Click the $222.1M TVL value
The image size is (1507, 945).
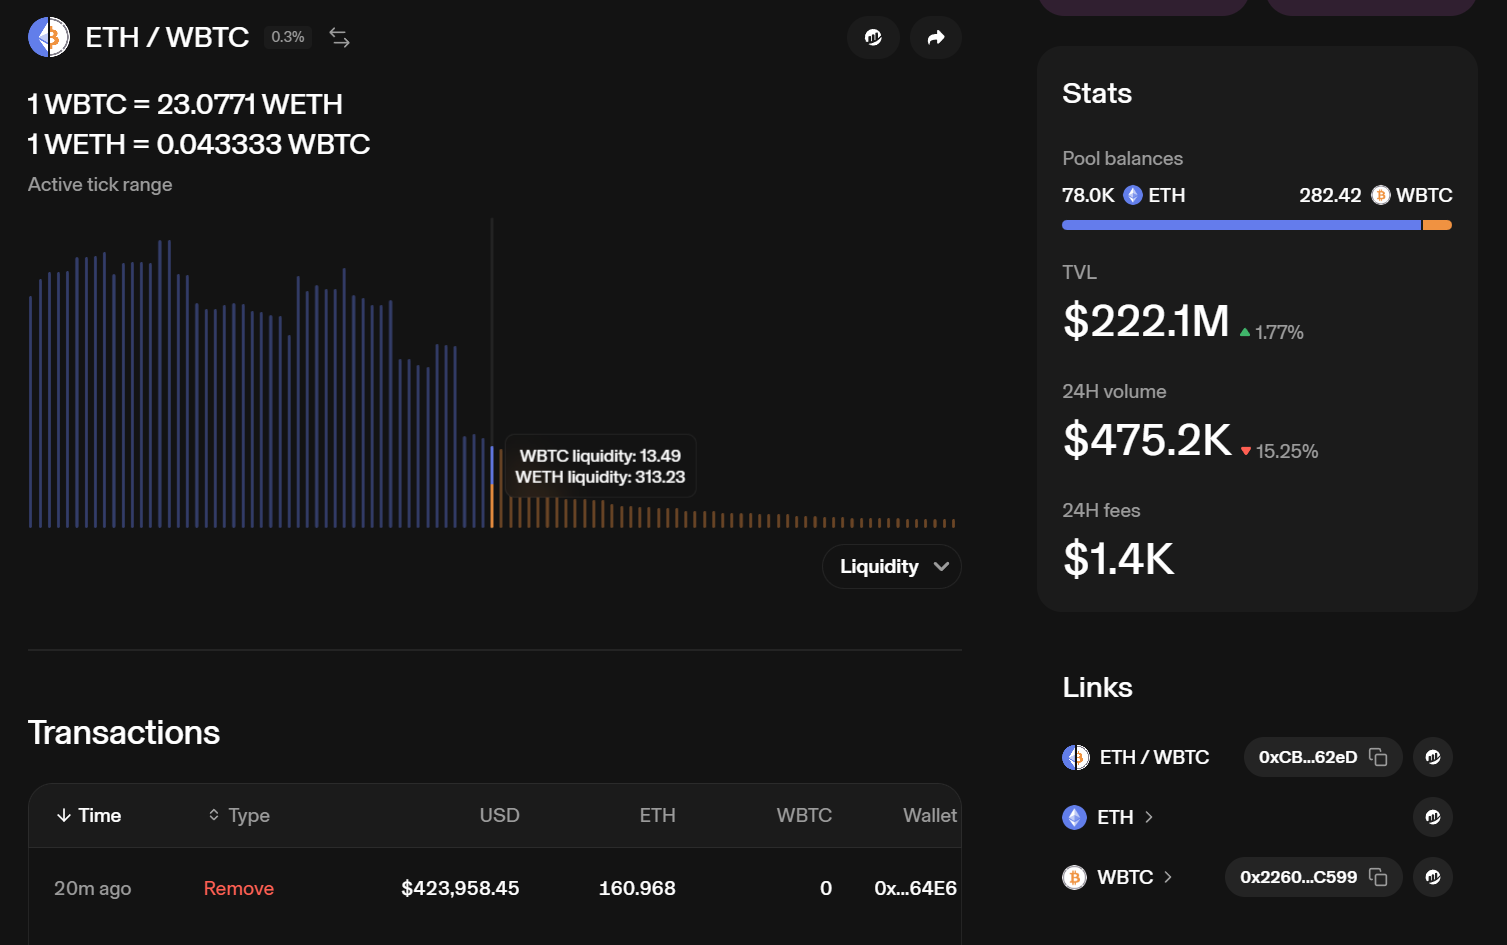1146,321
